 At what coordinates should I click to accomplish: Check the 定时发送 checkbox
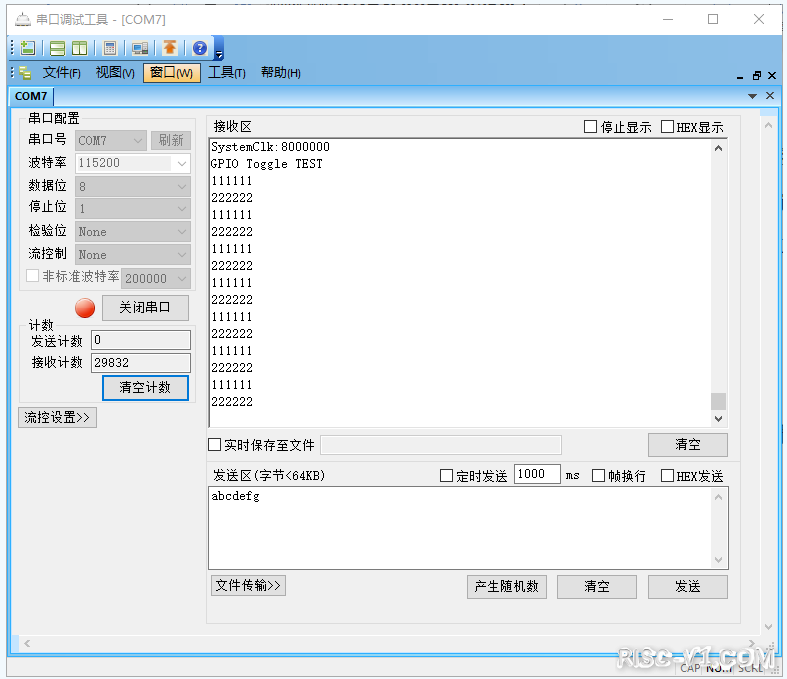tap(446, 475)
